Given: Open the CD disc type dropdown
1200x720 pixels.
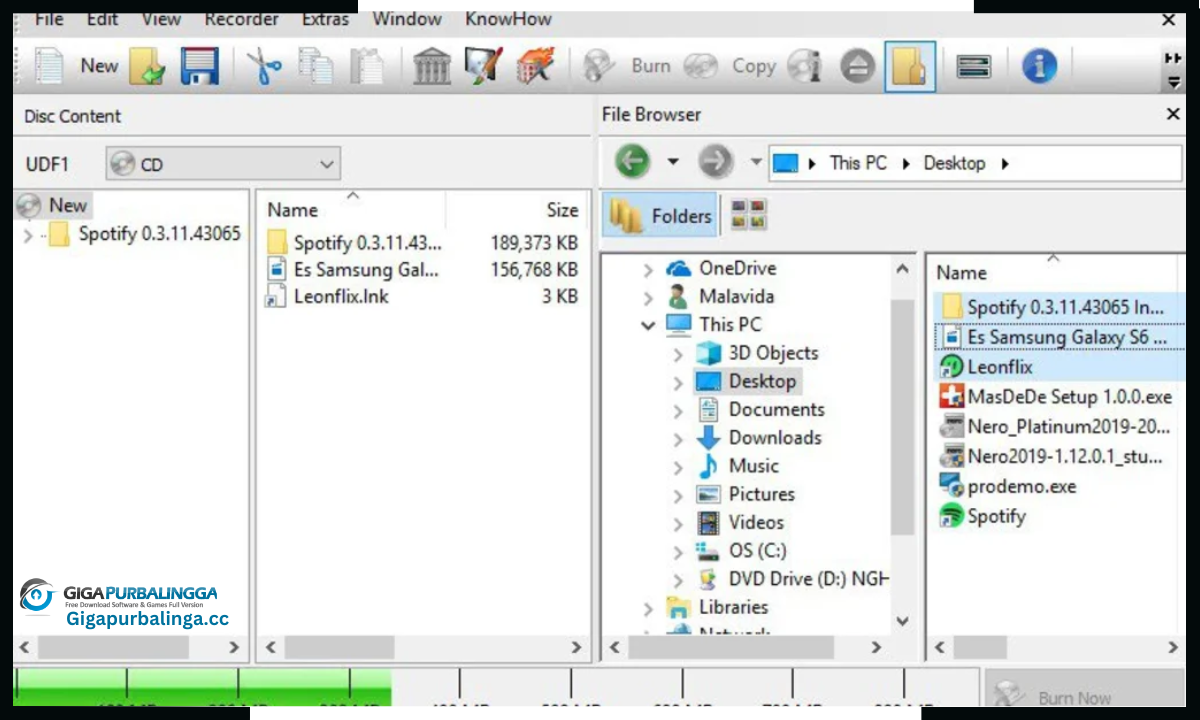Looking at the screenshot, I should [x=223, y=164].
